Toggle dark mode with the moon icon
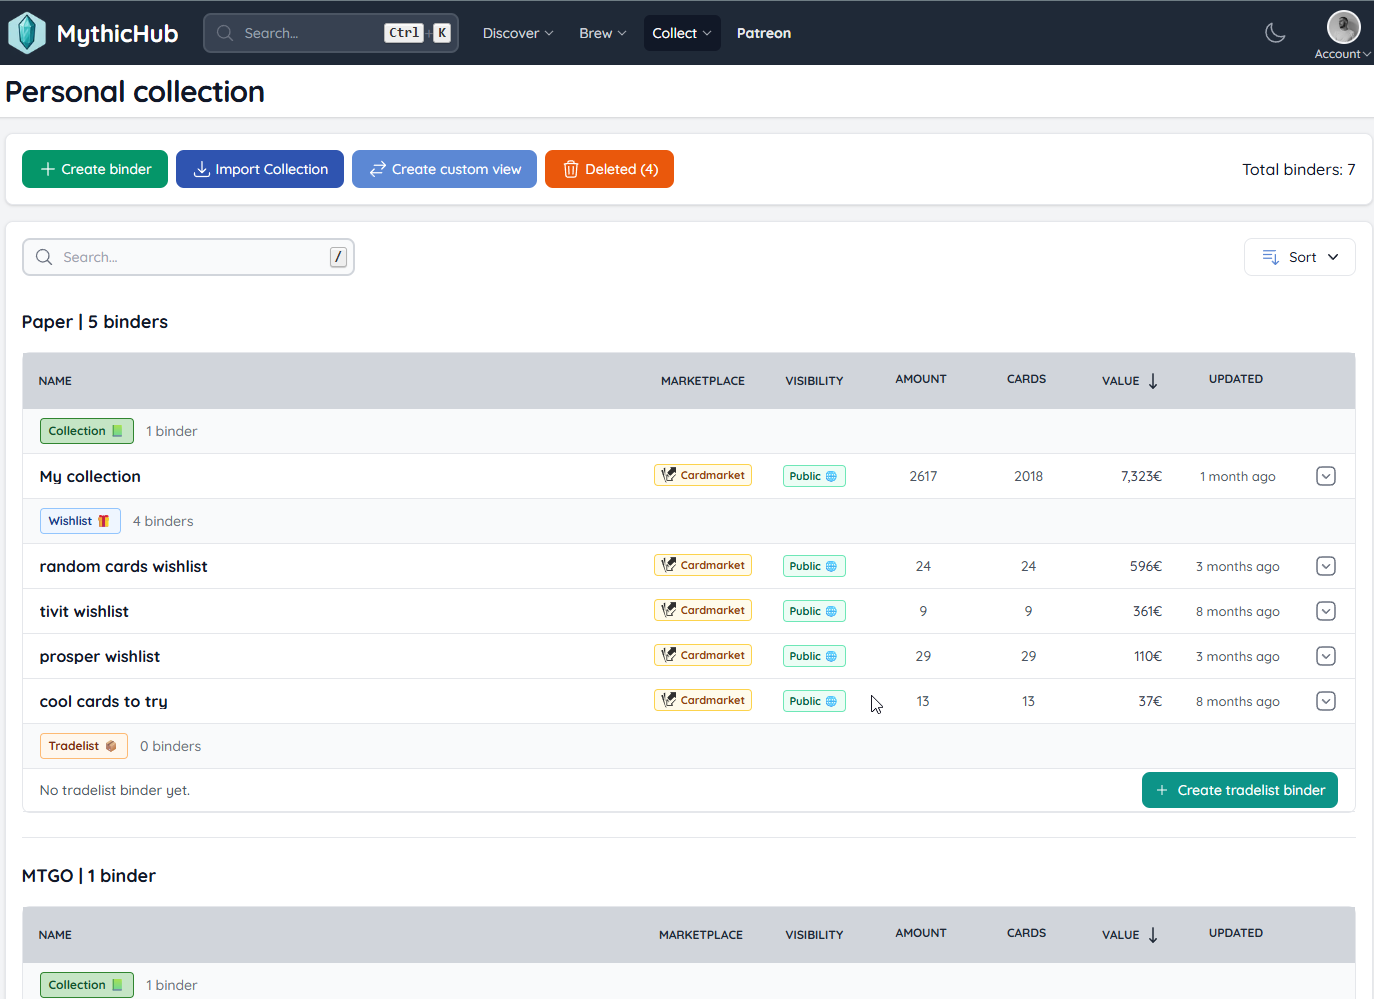The height and width of the screenshot is (999, 1374). click(1275, 33)
